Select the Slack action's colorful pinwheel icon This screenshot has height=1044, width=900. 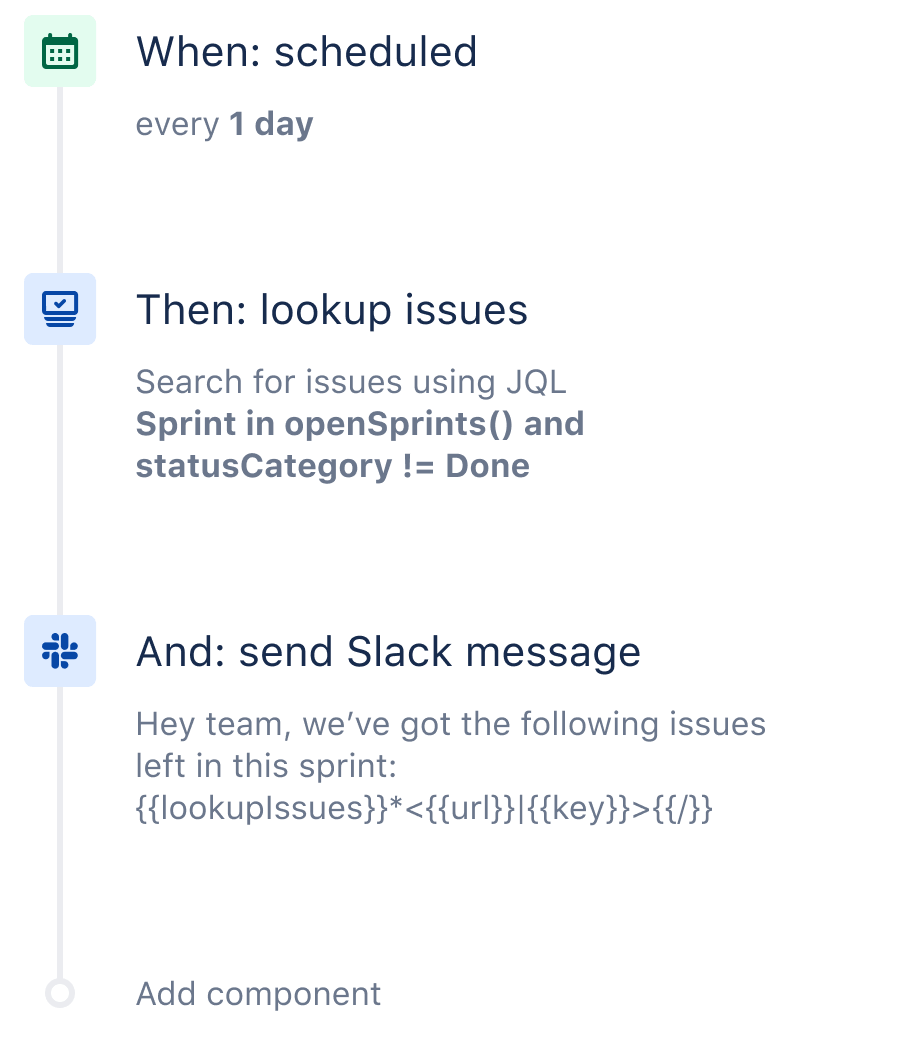click(x=60, y=651)
